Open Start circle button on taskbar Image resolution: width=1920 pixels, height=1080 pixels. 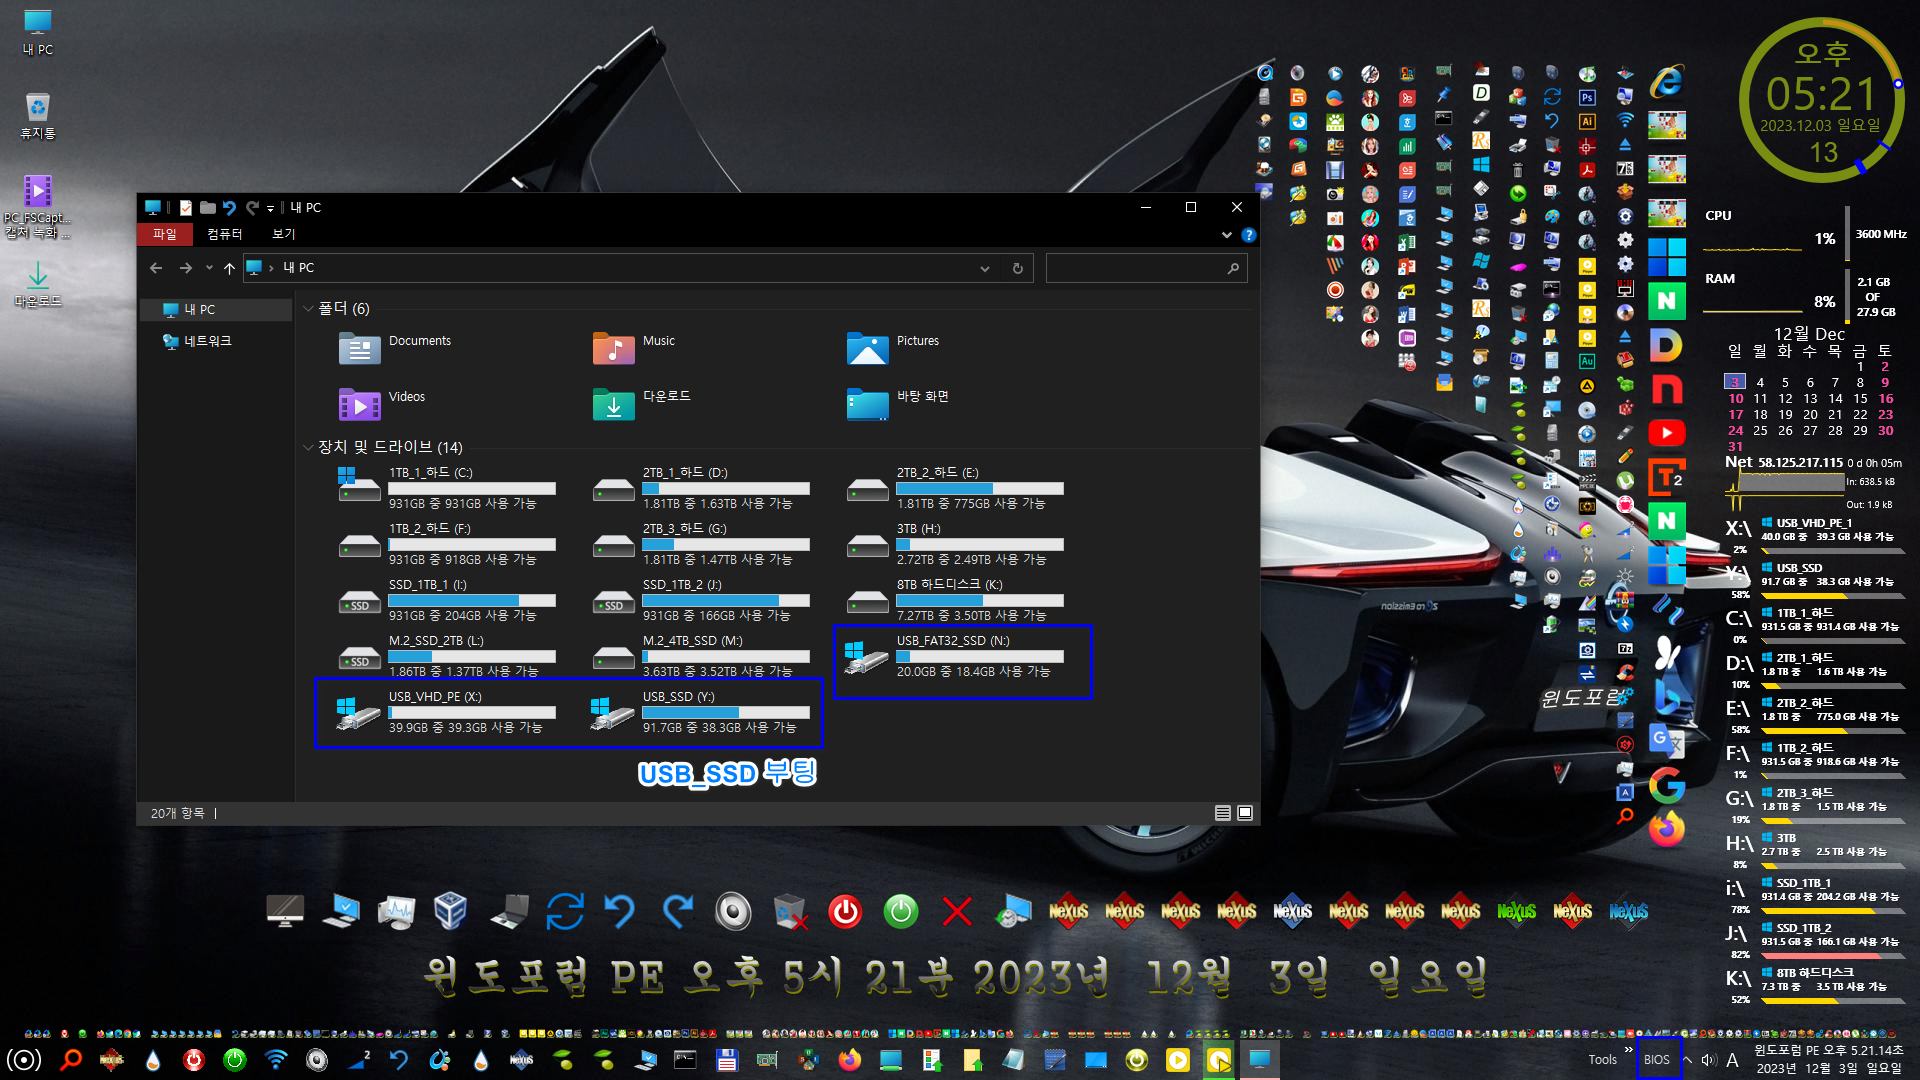coord(24,1060)
